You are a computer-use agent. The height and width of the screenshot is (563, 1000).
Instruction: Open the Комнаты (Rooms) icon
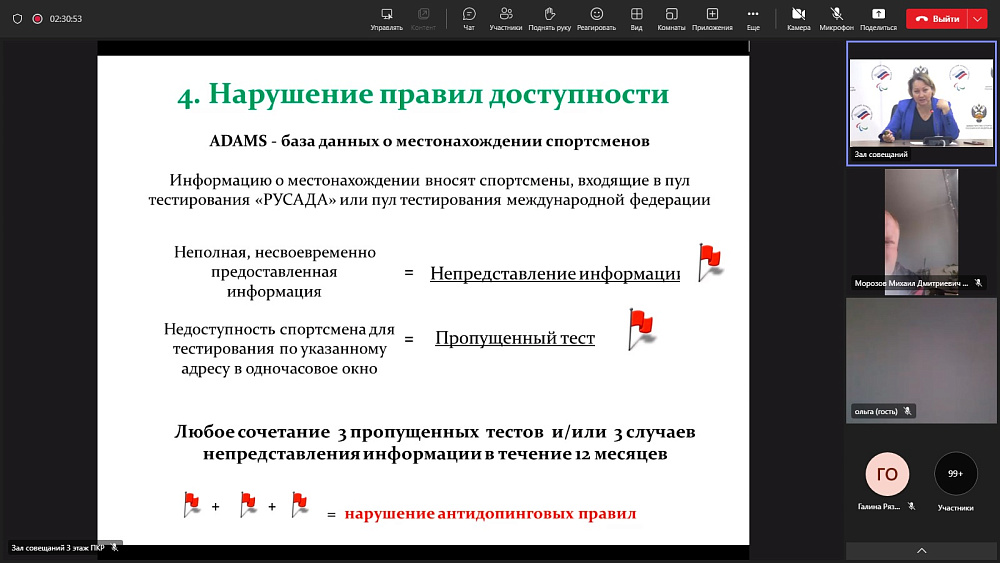[x=671, y=18]
